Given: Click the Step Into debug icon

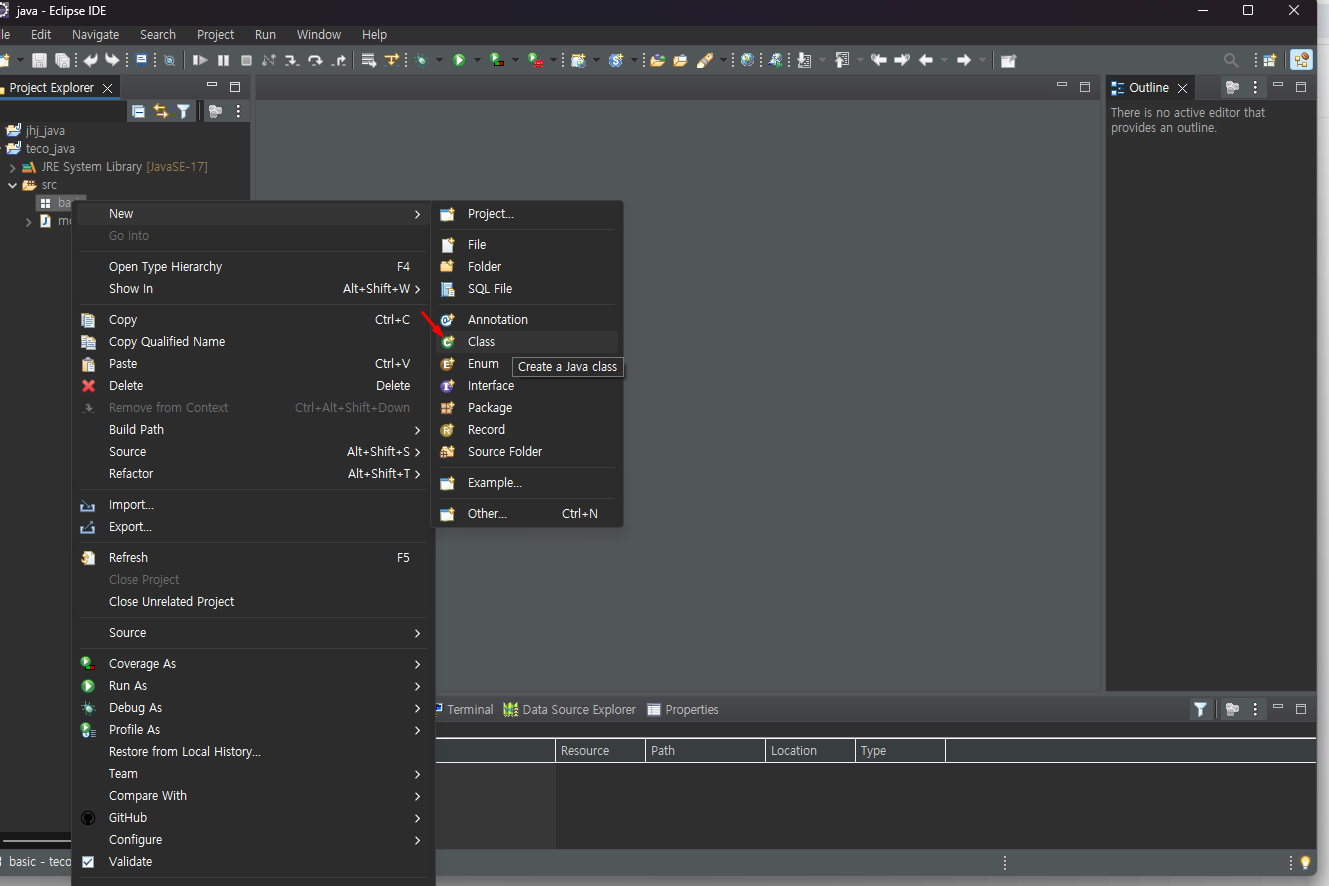Looking at the screenshot, I should coord(291,60).
